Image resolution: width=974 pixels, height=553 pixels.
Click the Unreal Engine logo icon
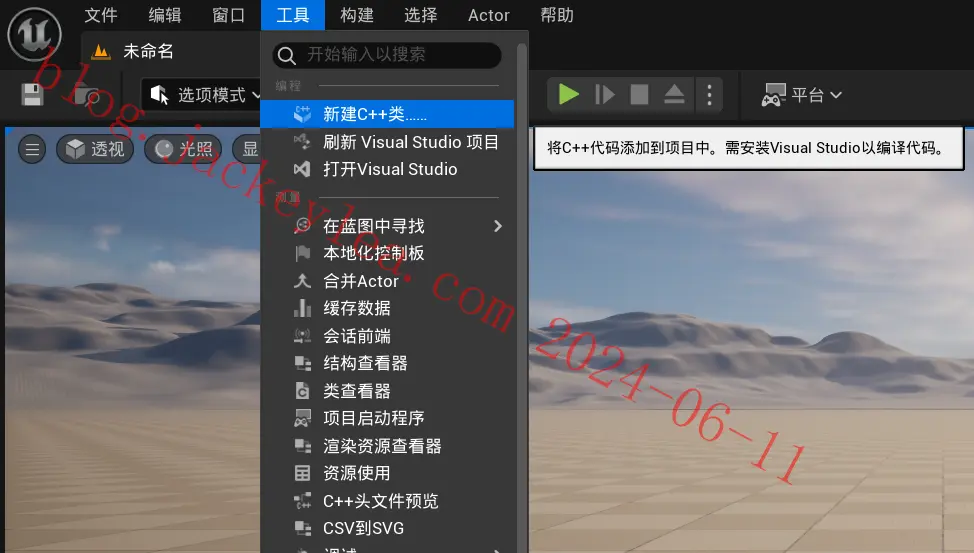[34, 34]
